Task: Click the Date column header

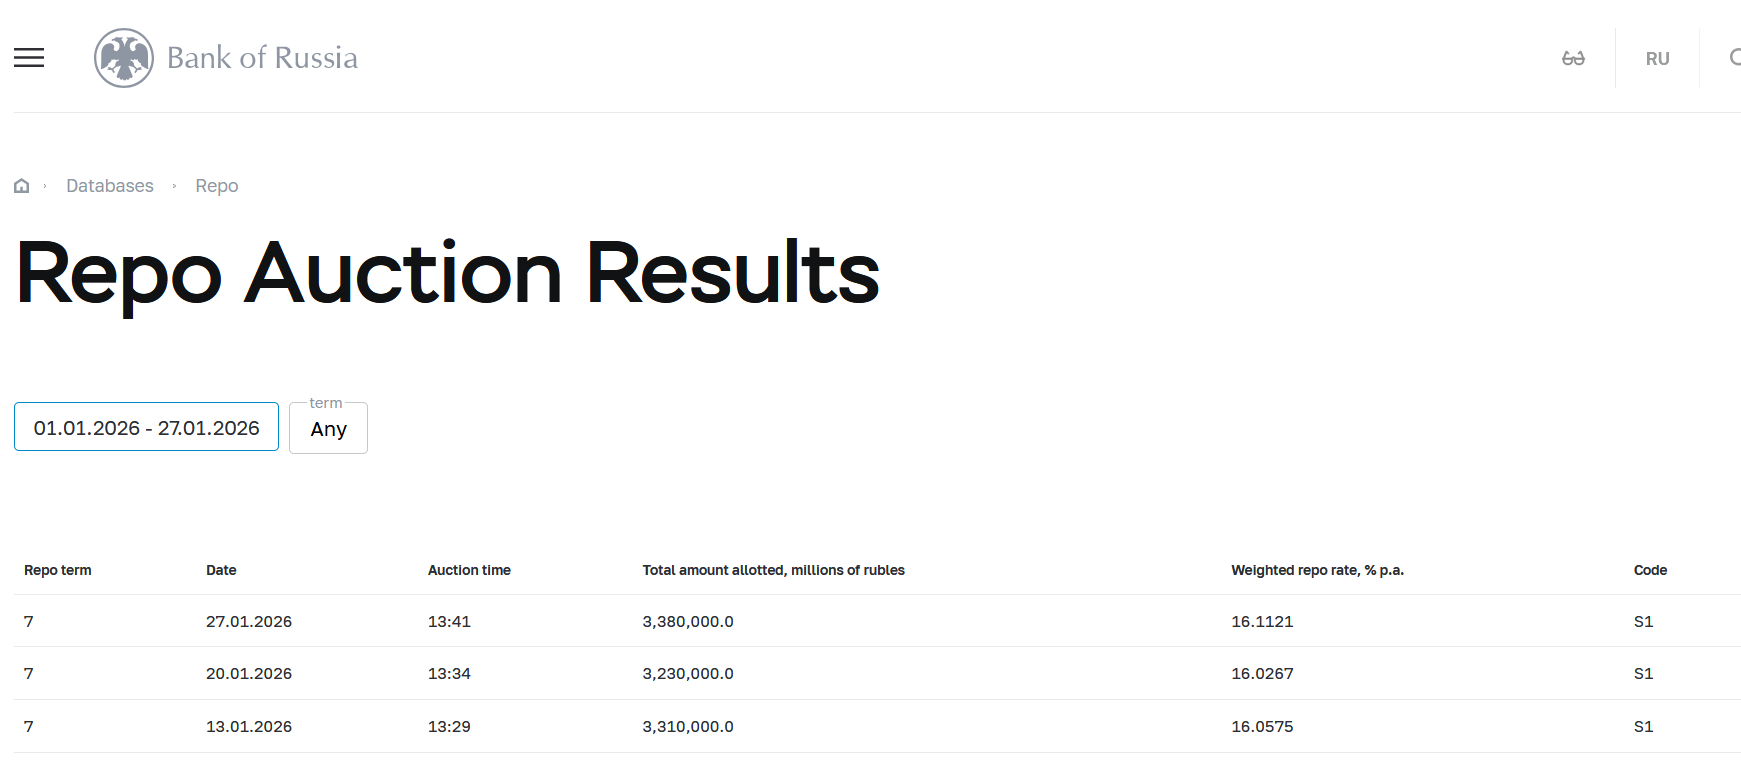Action: point(221,570)
